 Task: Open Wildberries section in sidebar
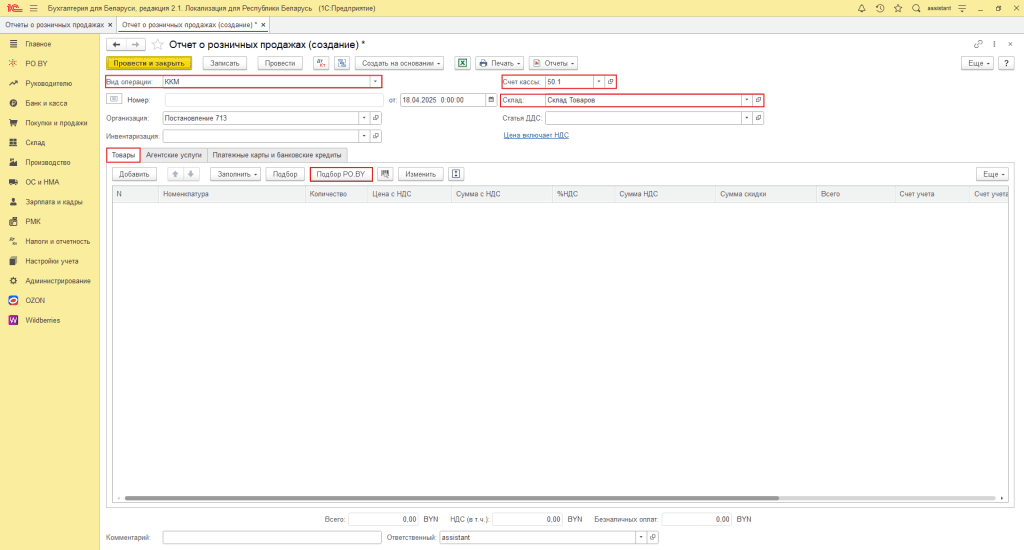(42, 320)
